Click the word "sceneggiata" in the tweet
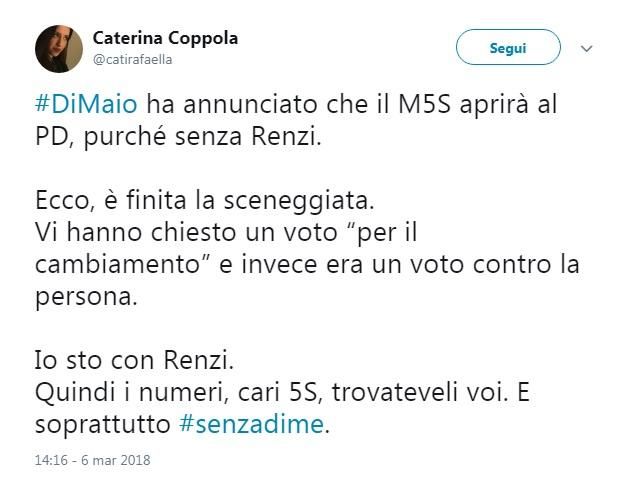This screenshot has width=624, height=480. point(299,200)
